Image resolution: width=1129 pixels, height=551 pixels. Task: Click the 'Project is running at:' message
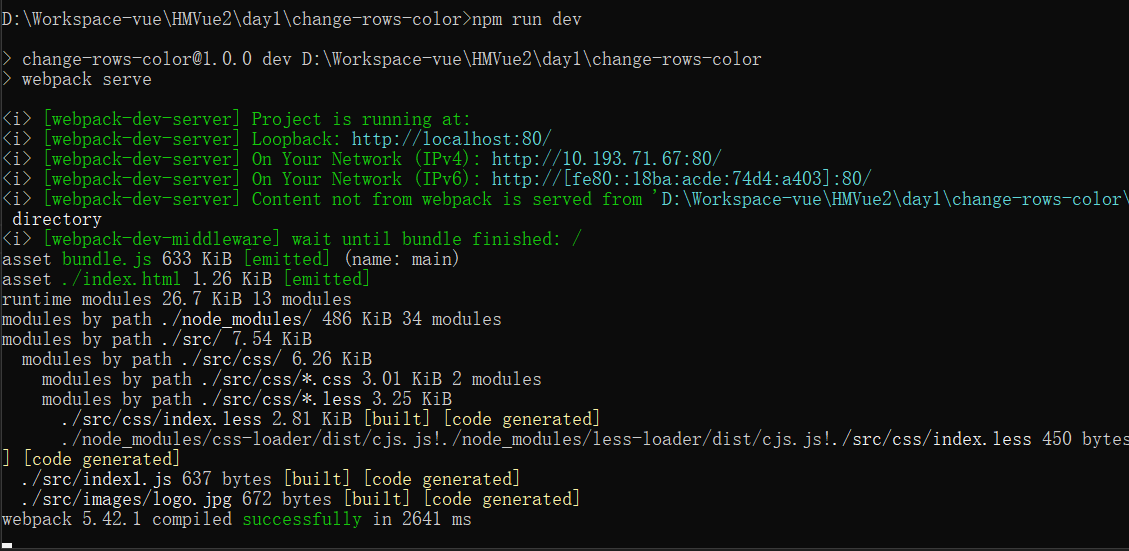361,119
